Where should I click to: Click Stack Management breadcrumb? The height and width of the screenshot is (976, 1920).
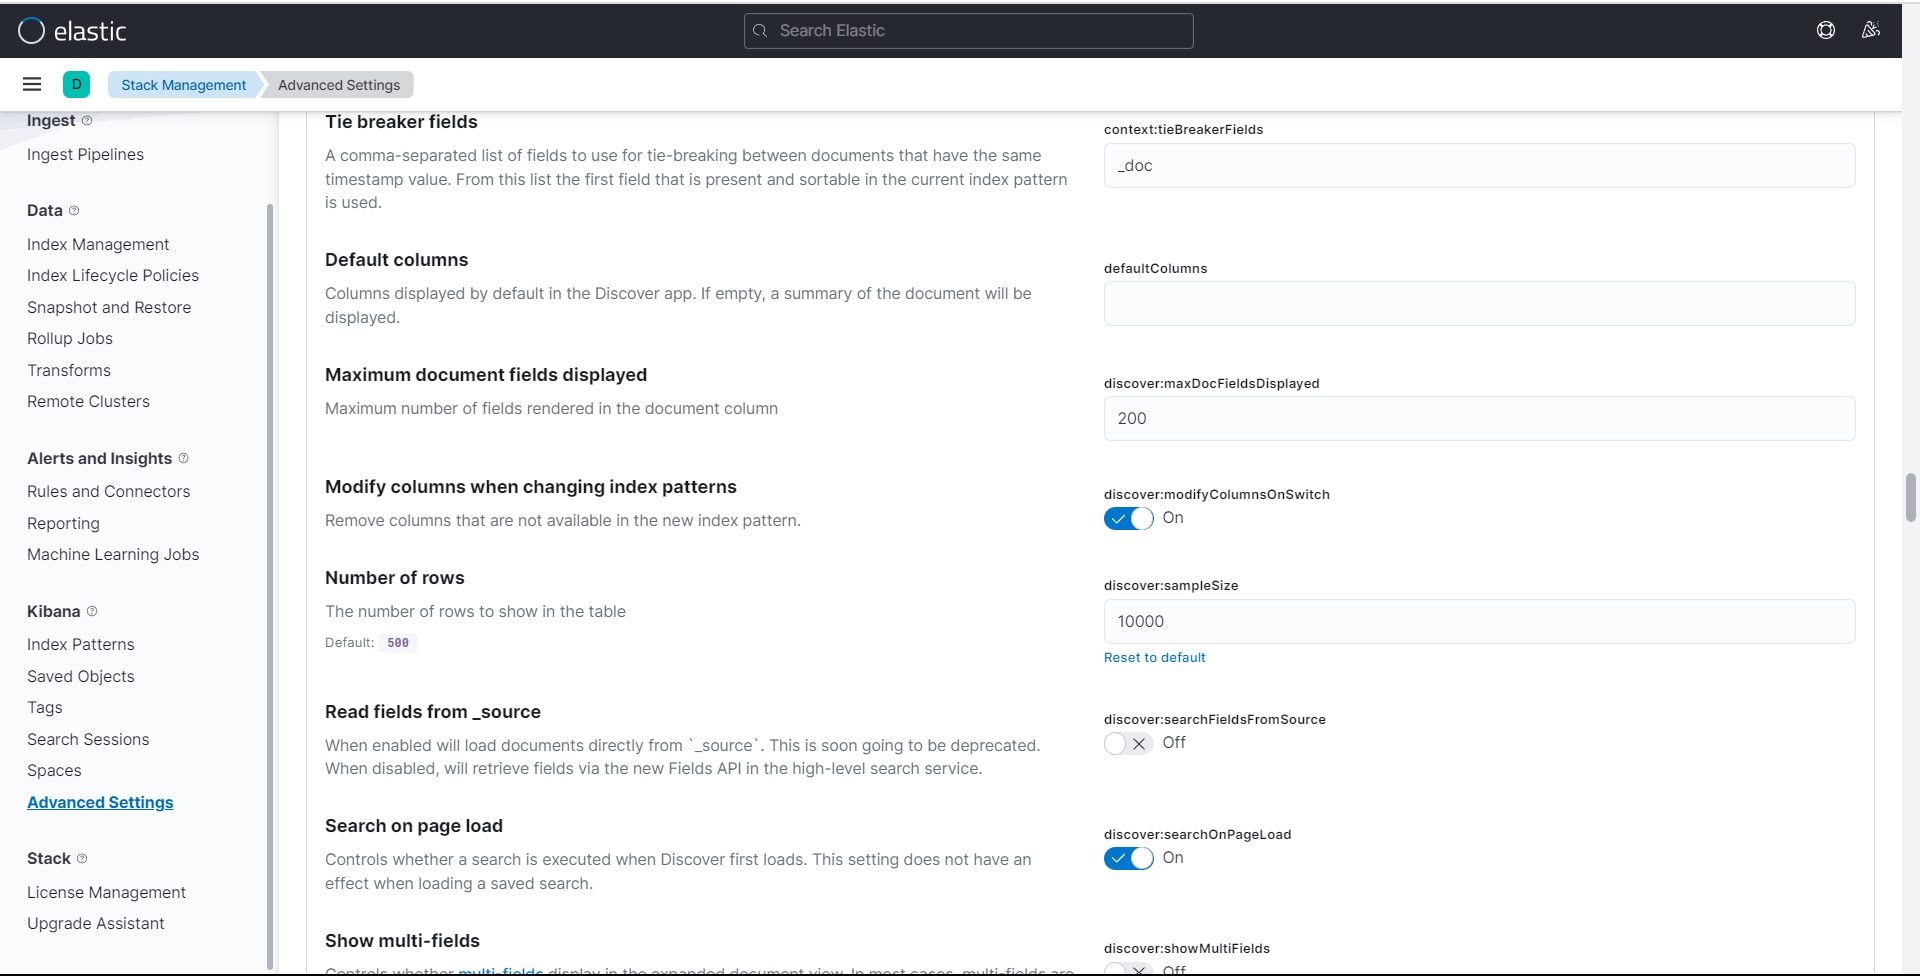pos(183,85)
